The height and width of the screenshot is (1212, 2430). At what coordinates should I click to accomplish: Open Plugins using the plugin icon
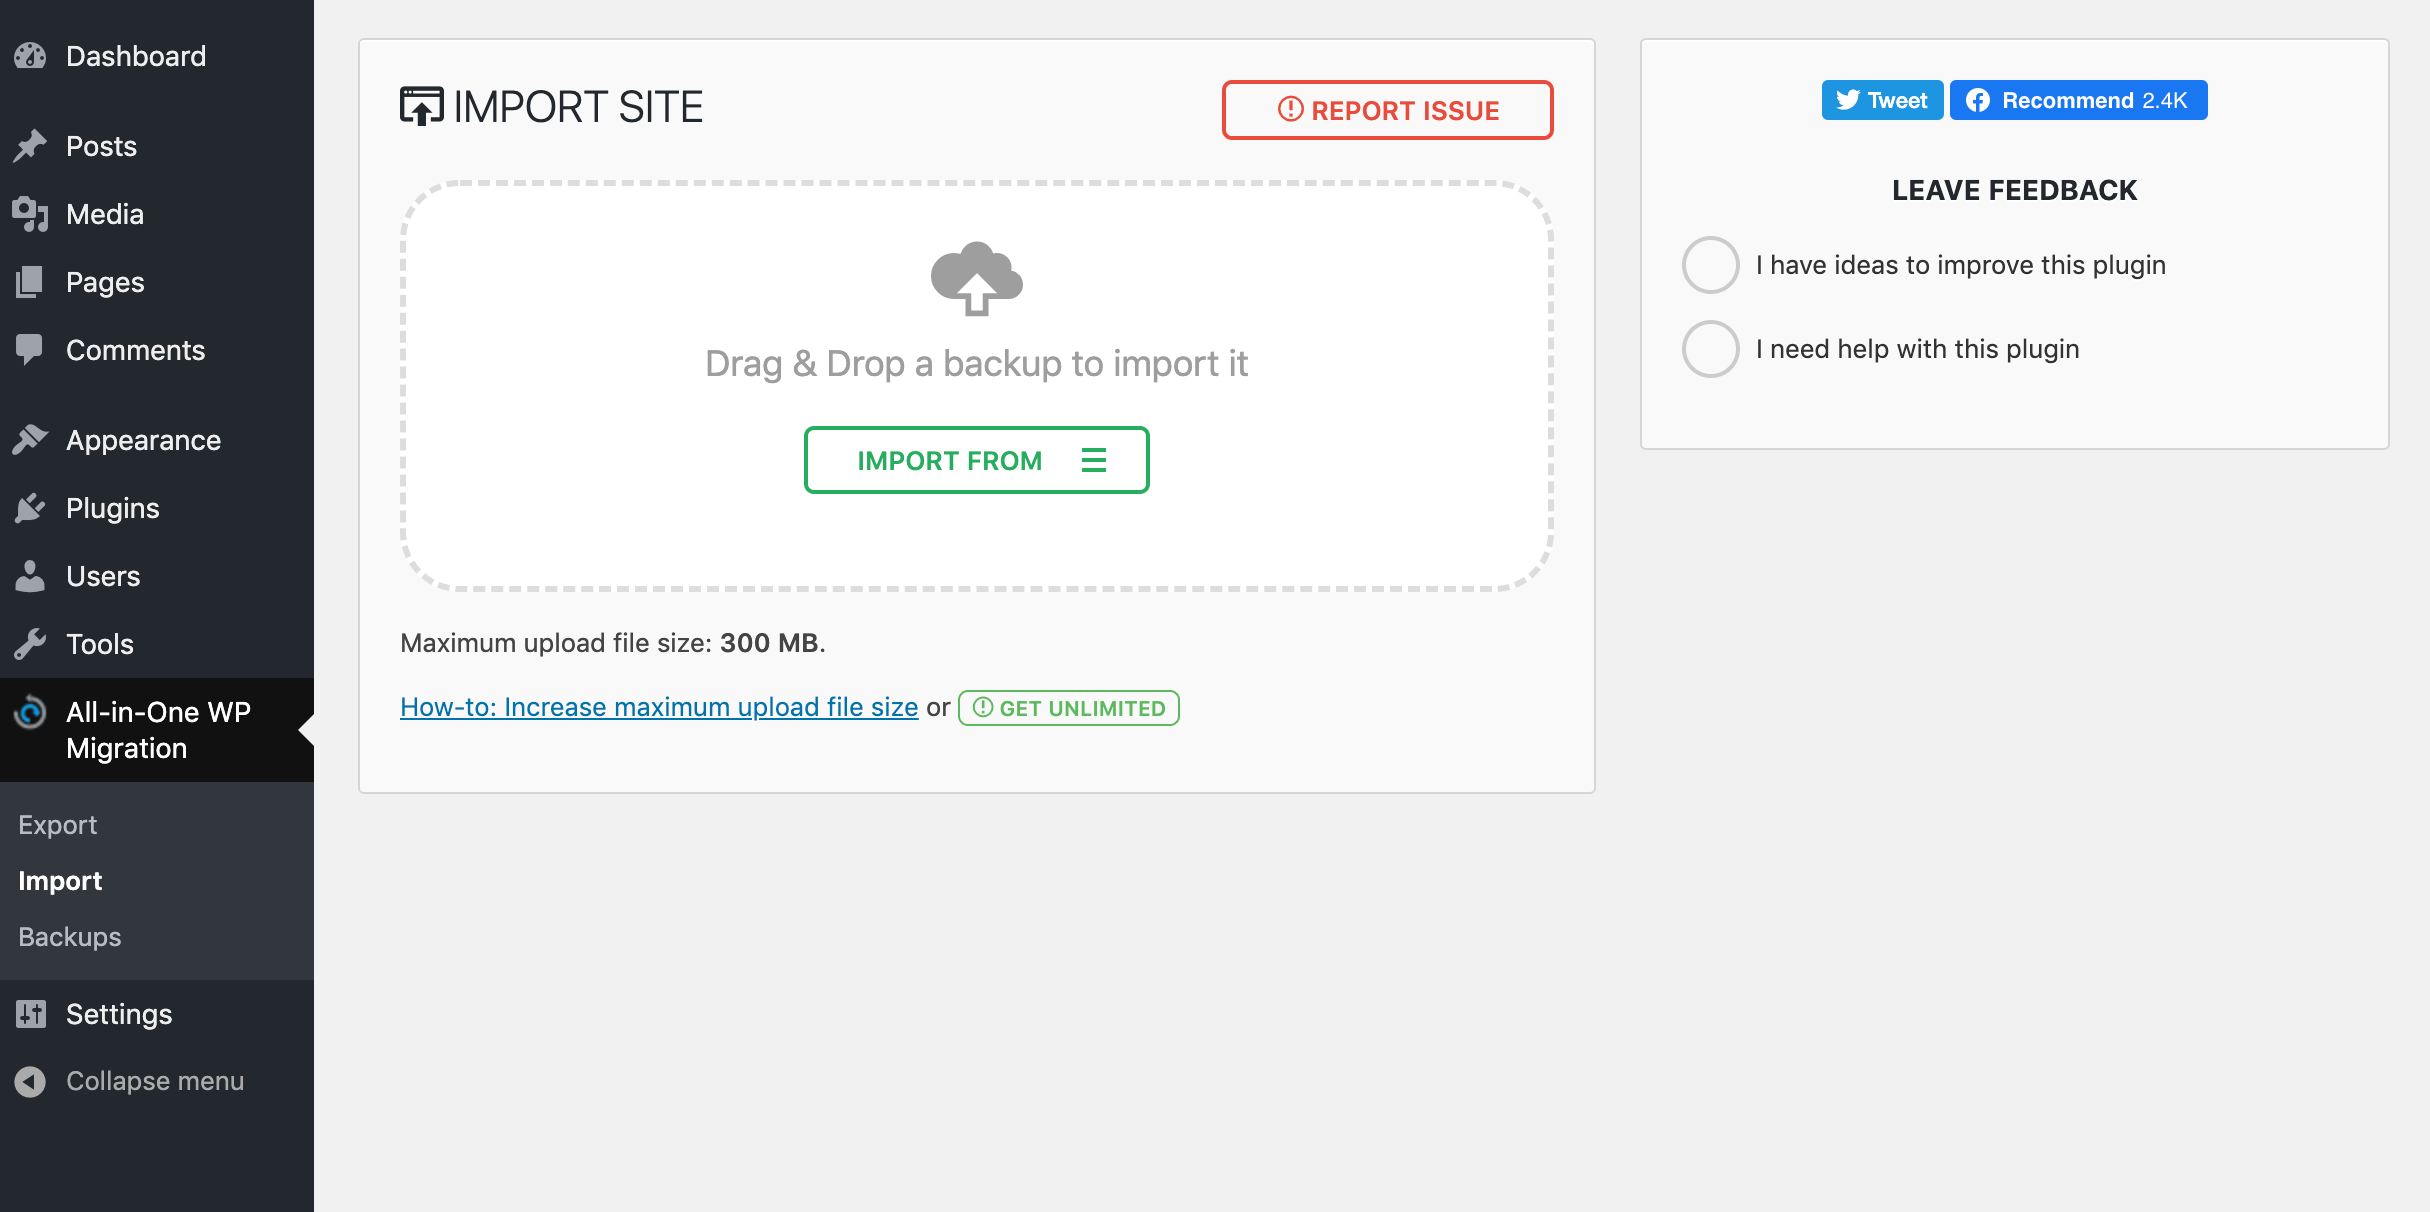[31, 507]
